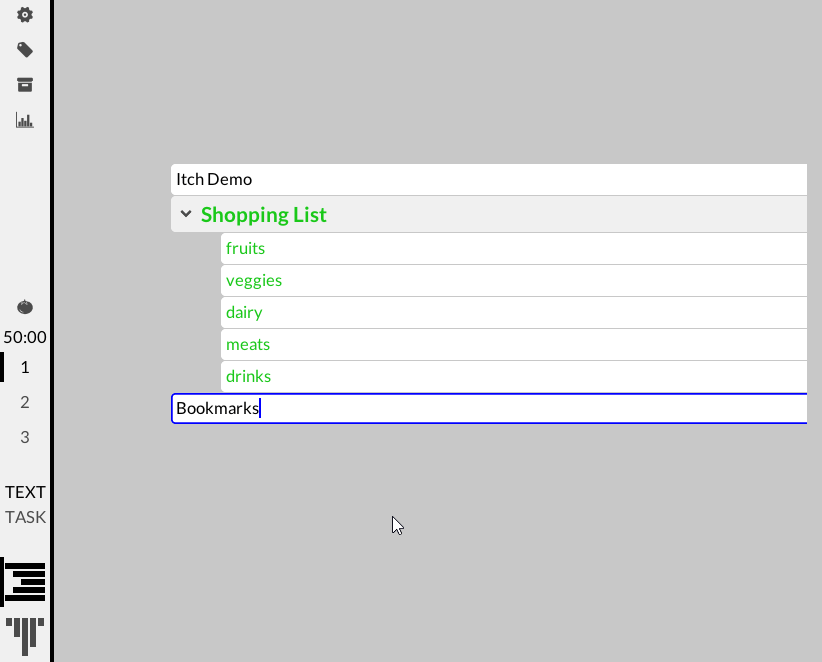
Task: Enable TASK mode
Action: [25, 517]
